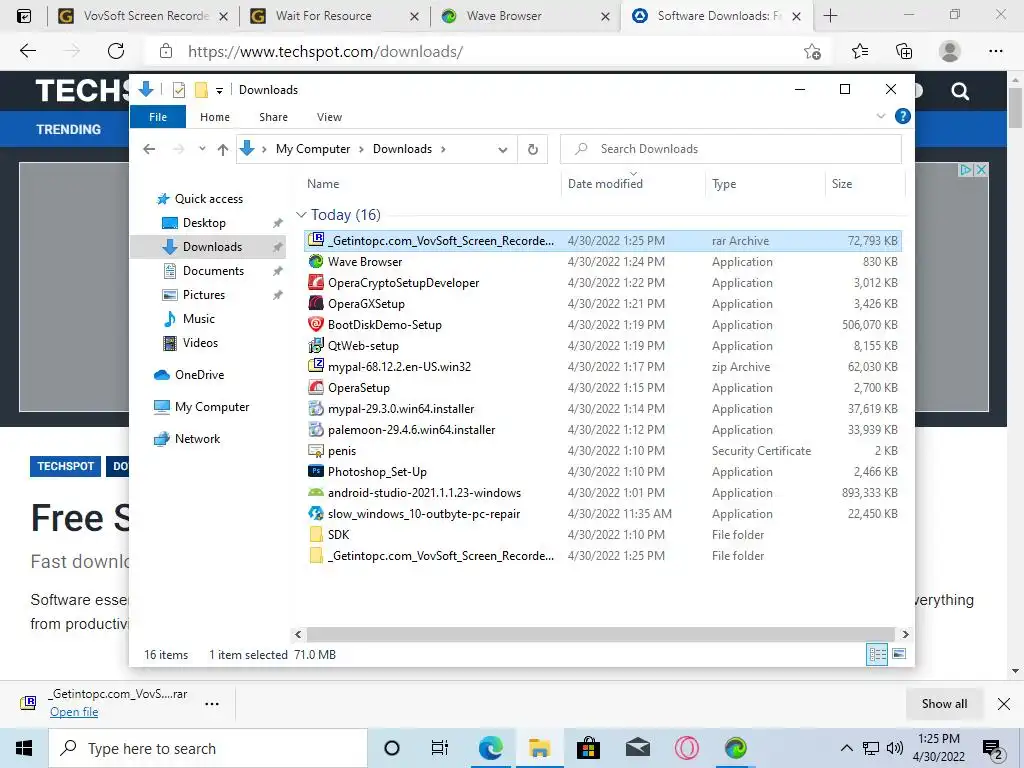Screen dimensions: 1024x768
Task: Click the mypal-68.12.2 zip archive icon
Action: 316,366
